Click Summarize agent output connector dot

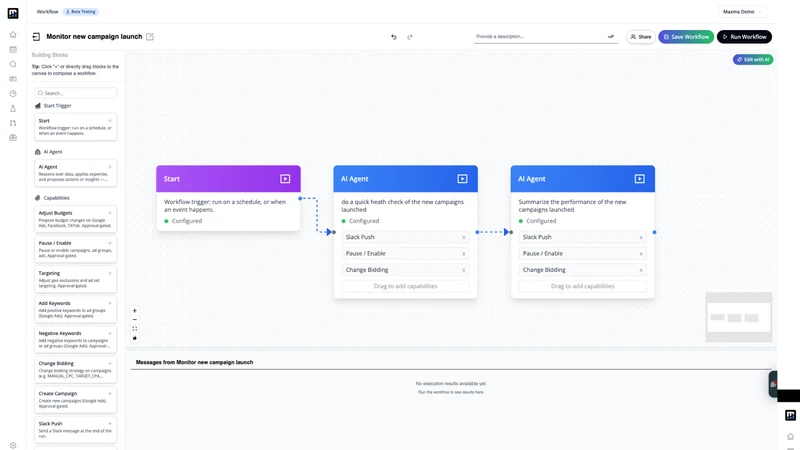(x=655, y=232)
